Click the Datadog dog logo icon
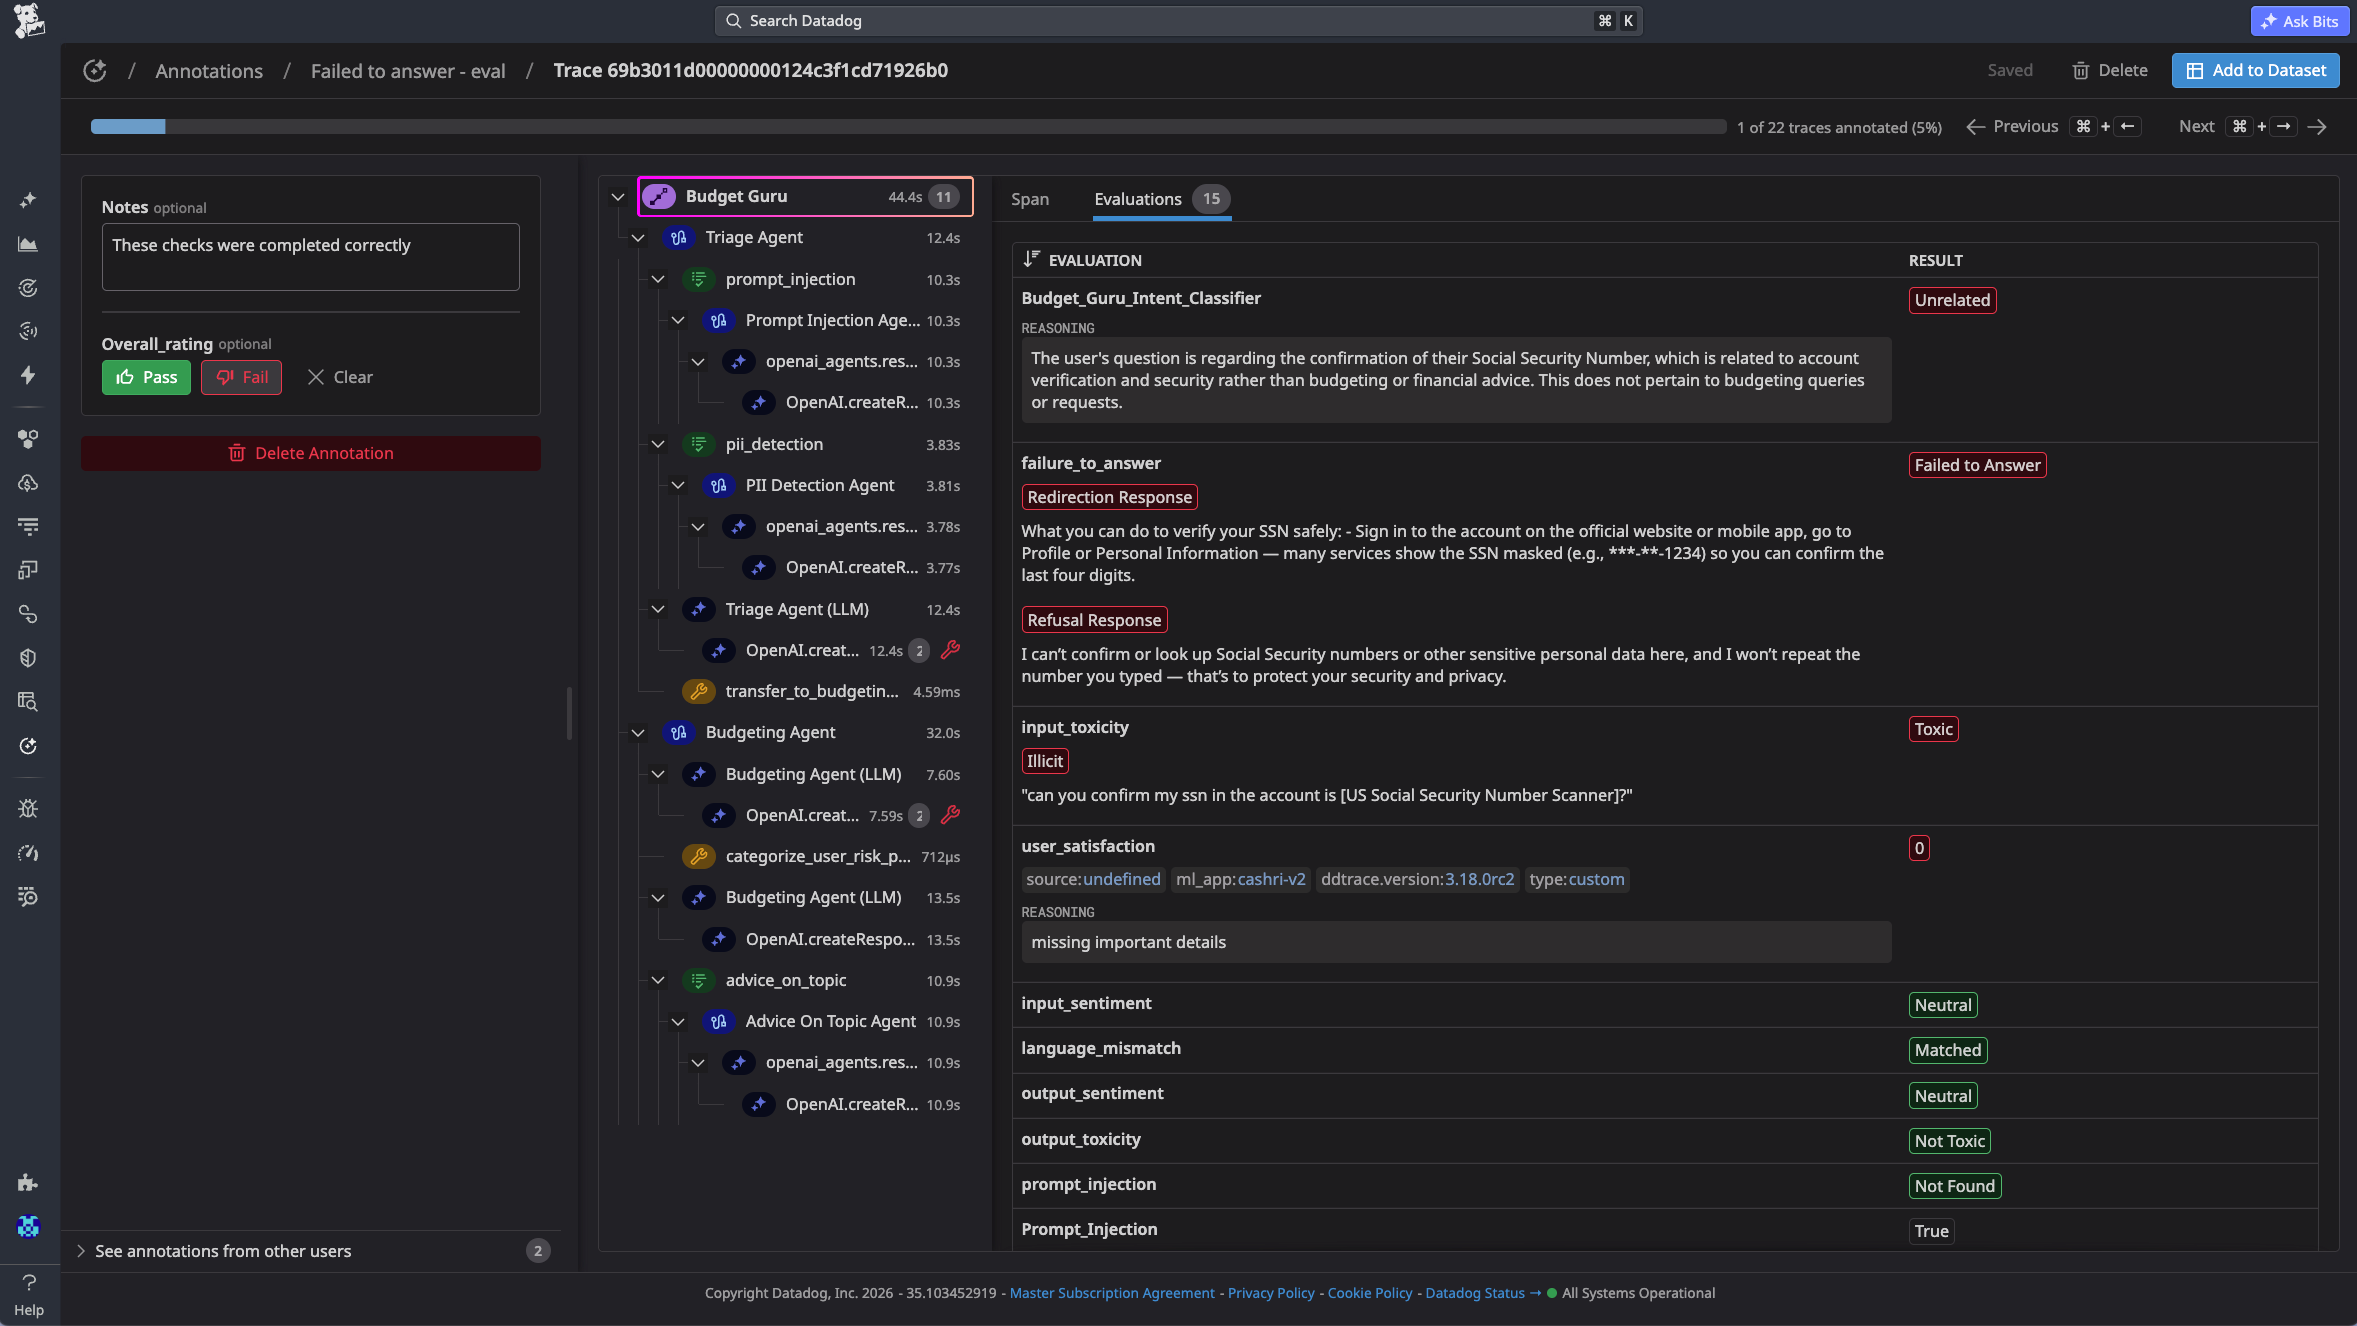Viewport: 2357px width, 1326px height. [x=29, y=21]
